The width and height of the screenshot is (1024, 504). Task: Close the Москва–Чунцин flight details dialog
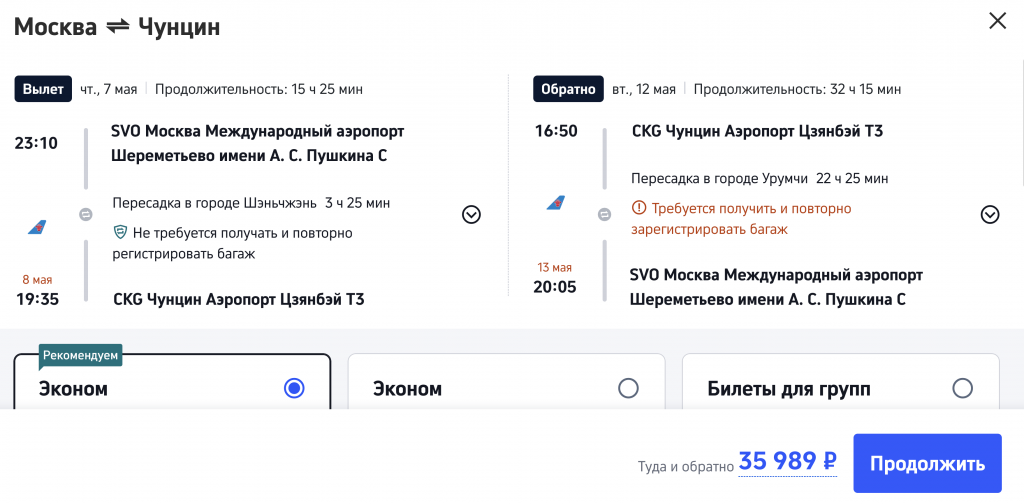coord(997,21)
